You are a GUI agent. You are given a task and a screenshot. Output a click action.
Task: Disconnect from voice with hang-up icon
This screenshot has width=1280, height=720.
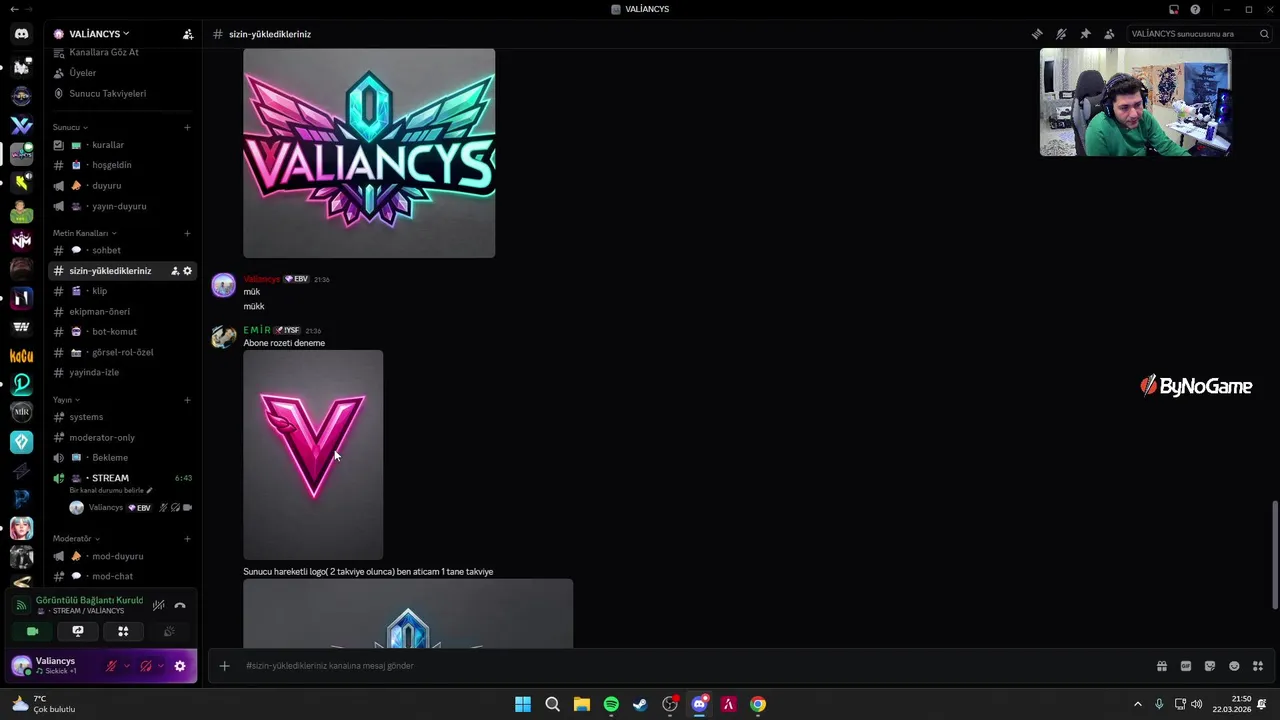180,605
